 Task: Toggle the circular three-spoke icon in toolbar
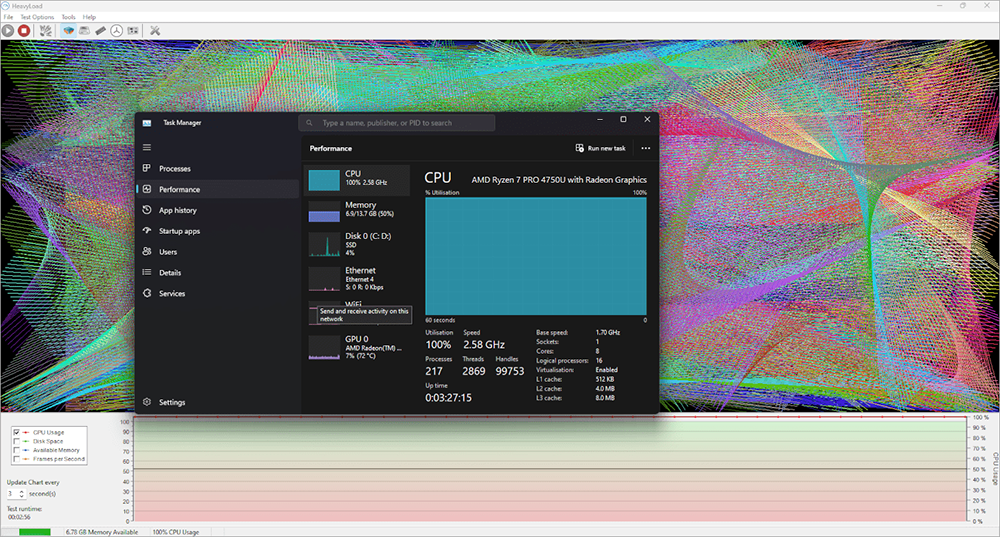[117, 30]
